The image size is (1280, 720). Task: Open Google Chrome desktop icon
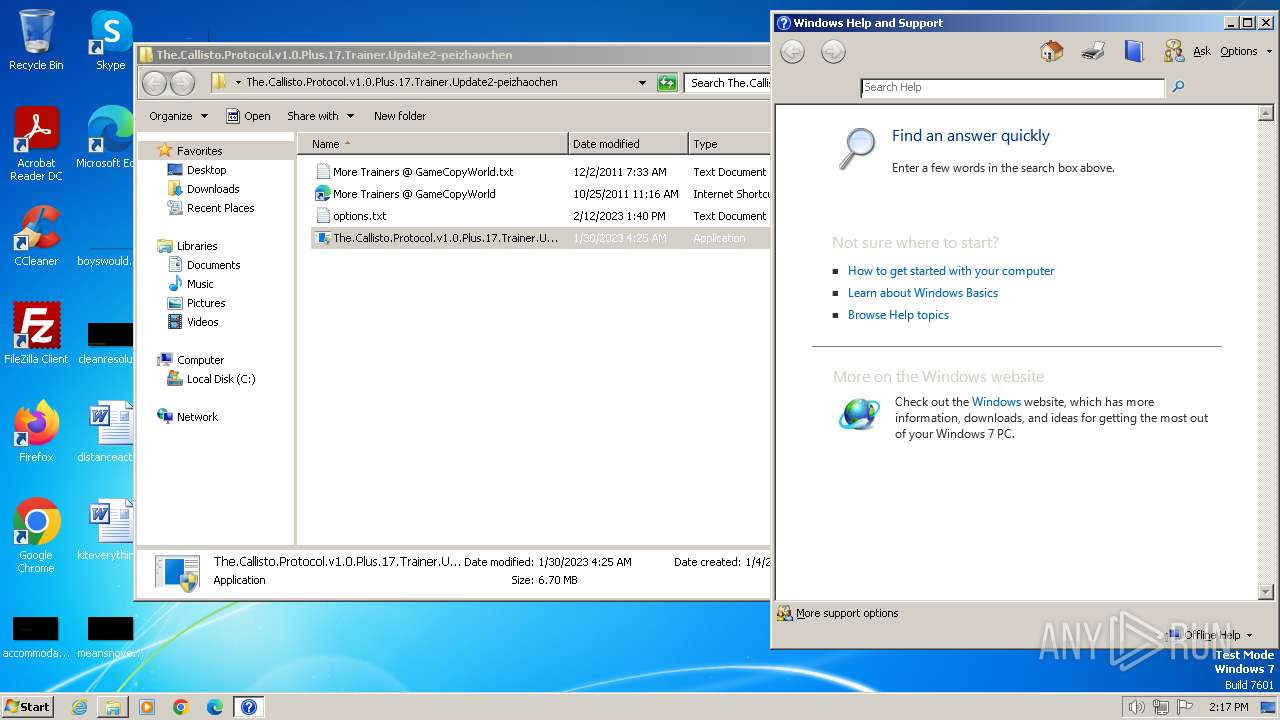36,536
